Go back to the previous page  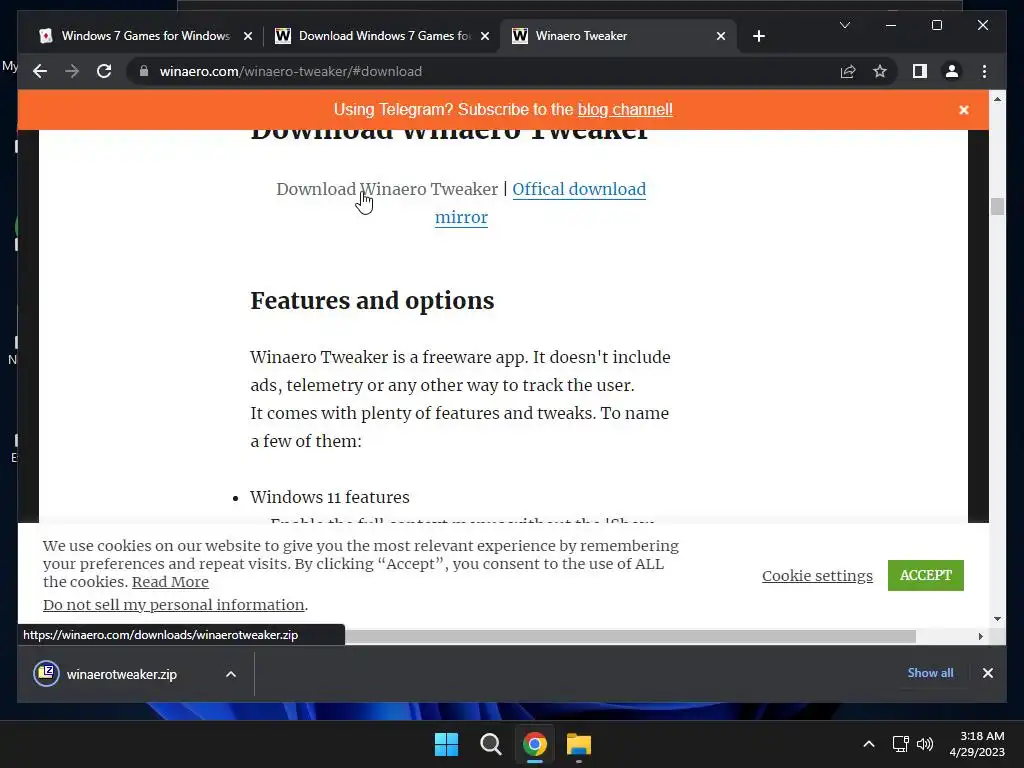tap(40, 71)
